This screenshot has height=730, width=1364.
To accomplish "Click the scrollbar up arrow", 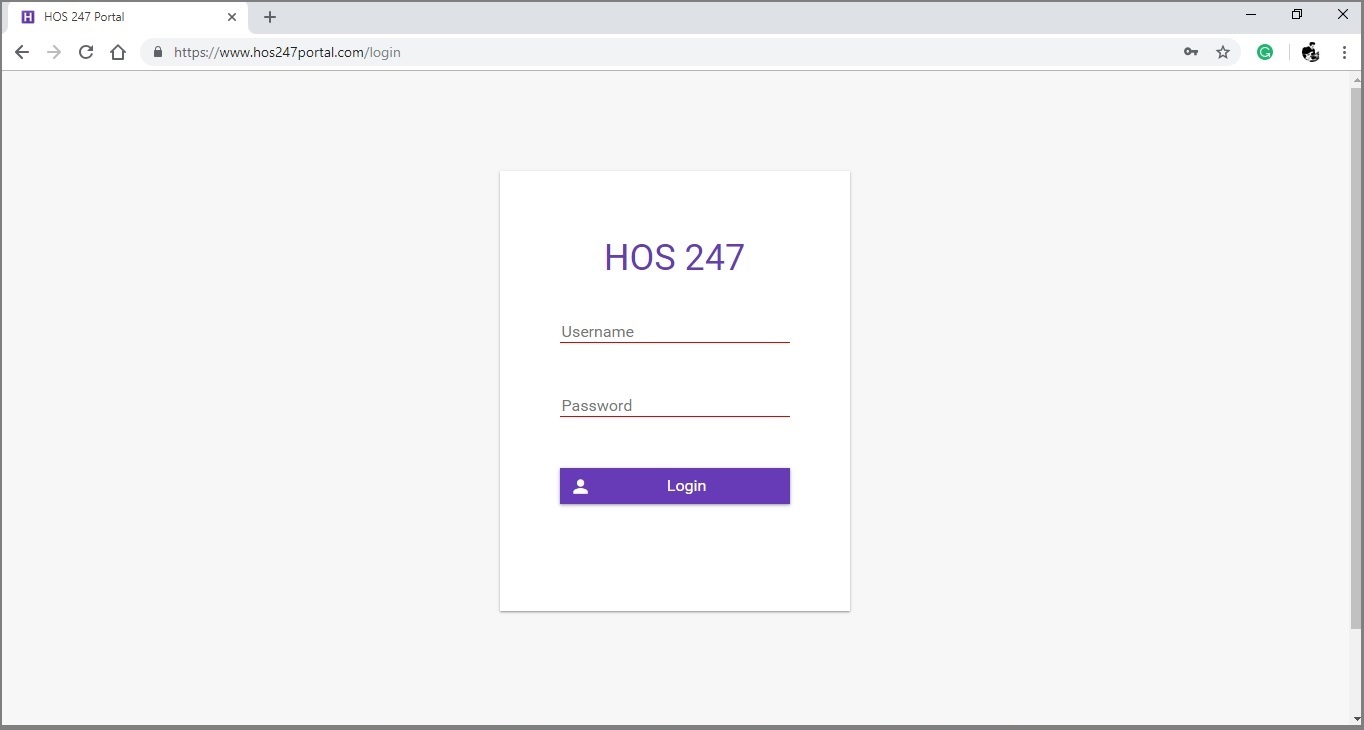I will (1356, 79).
